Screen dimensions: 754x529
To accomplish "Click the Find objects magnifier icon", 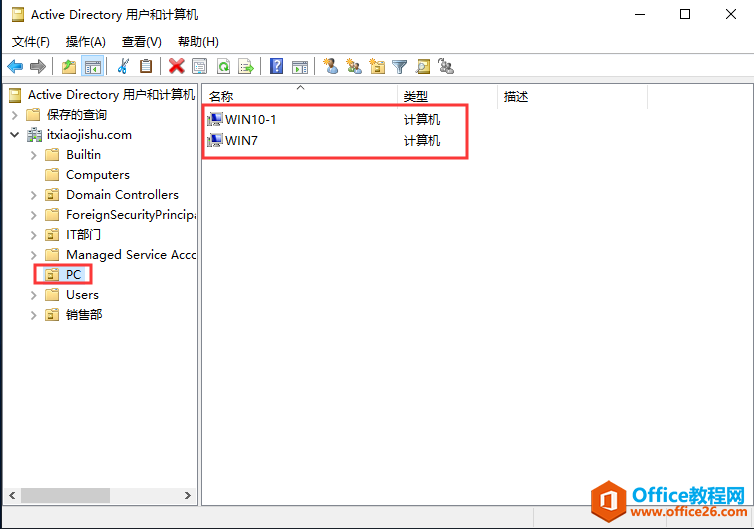I will [423, 66].
